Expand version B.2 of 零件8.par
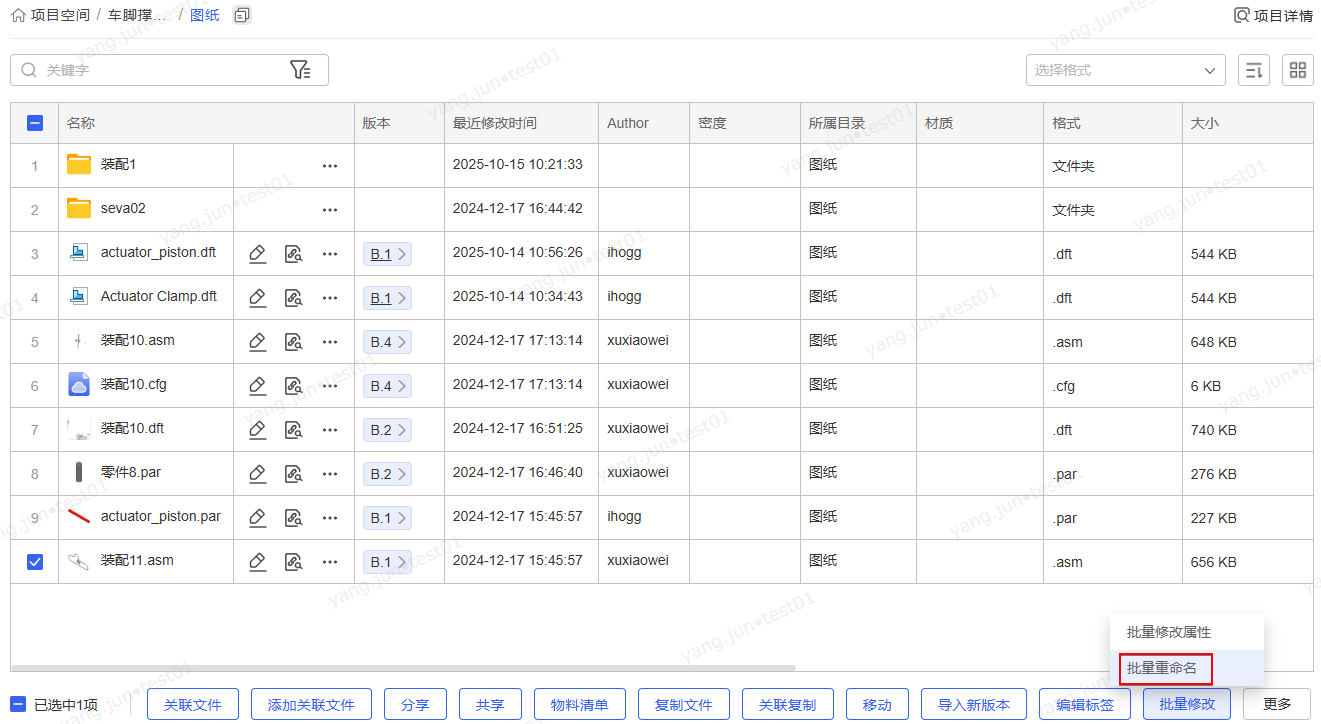Screen dimensions: 1321x724 pyautogui.click(x=387, y=474)
